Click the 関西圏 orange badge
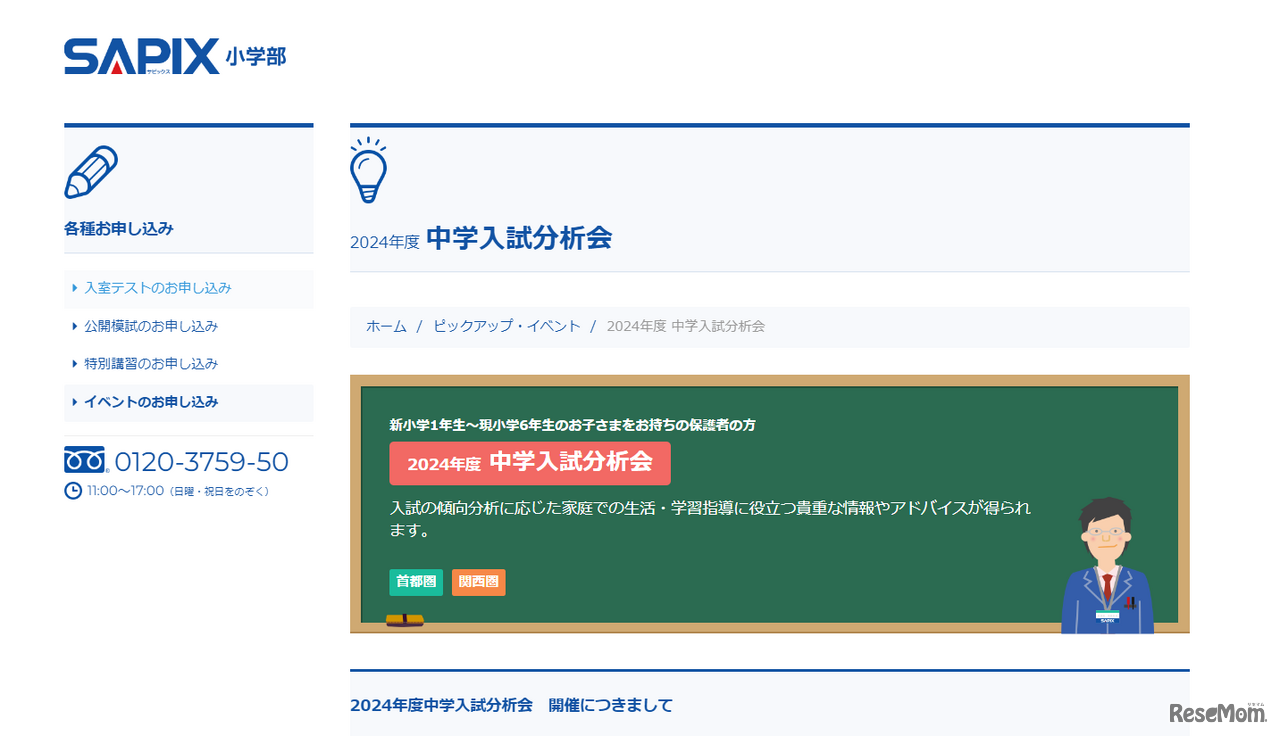The height and width of the screenshot is (736, 1280). point(478,582)
